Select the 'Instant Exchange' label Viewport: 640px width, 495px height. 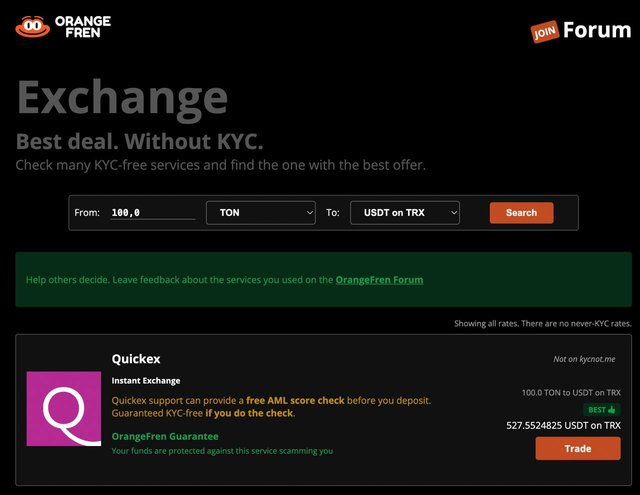click(146, 381)
